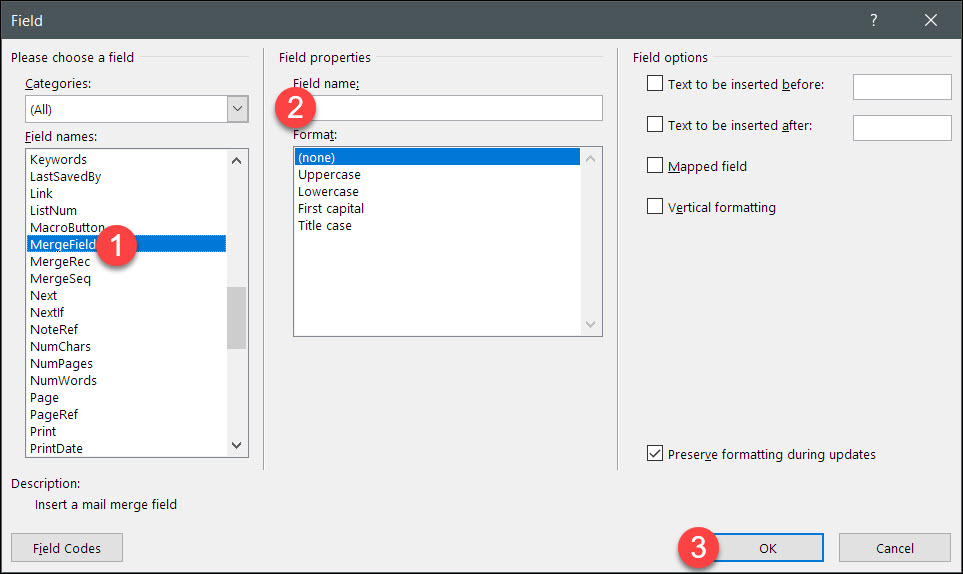Select NumPages from the field list
This screenshot has height=574, width=963.
(x=62, y=363)
